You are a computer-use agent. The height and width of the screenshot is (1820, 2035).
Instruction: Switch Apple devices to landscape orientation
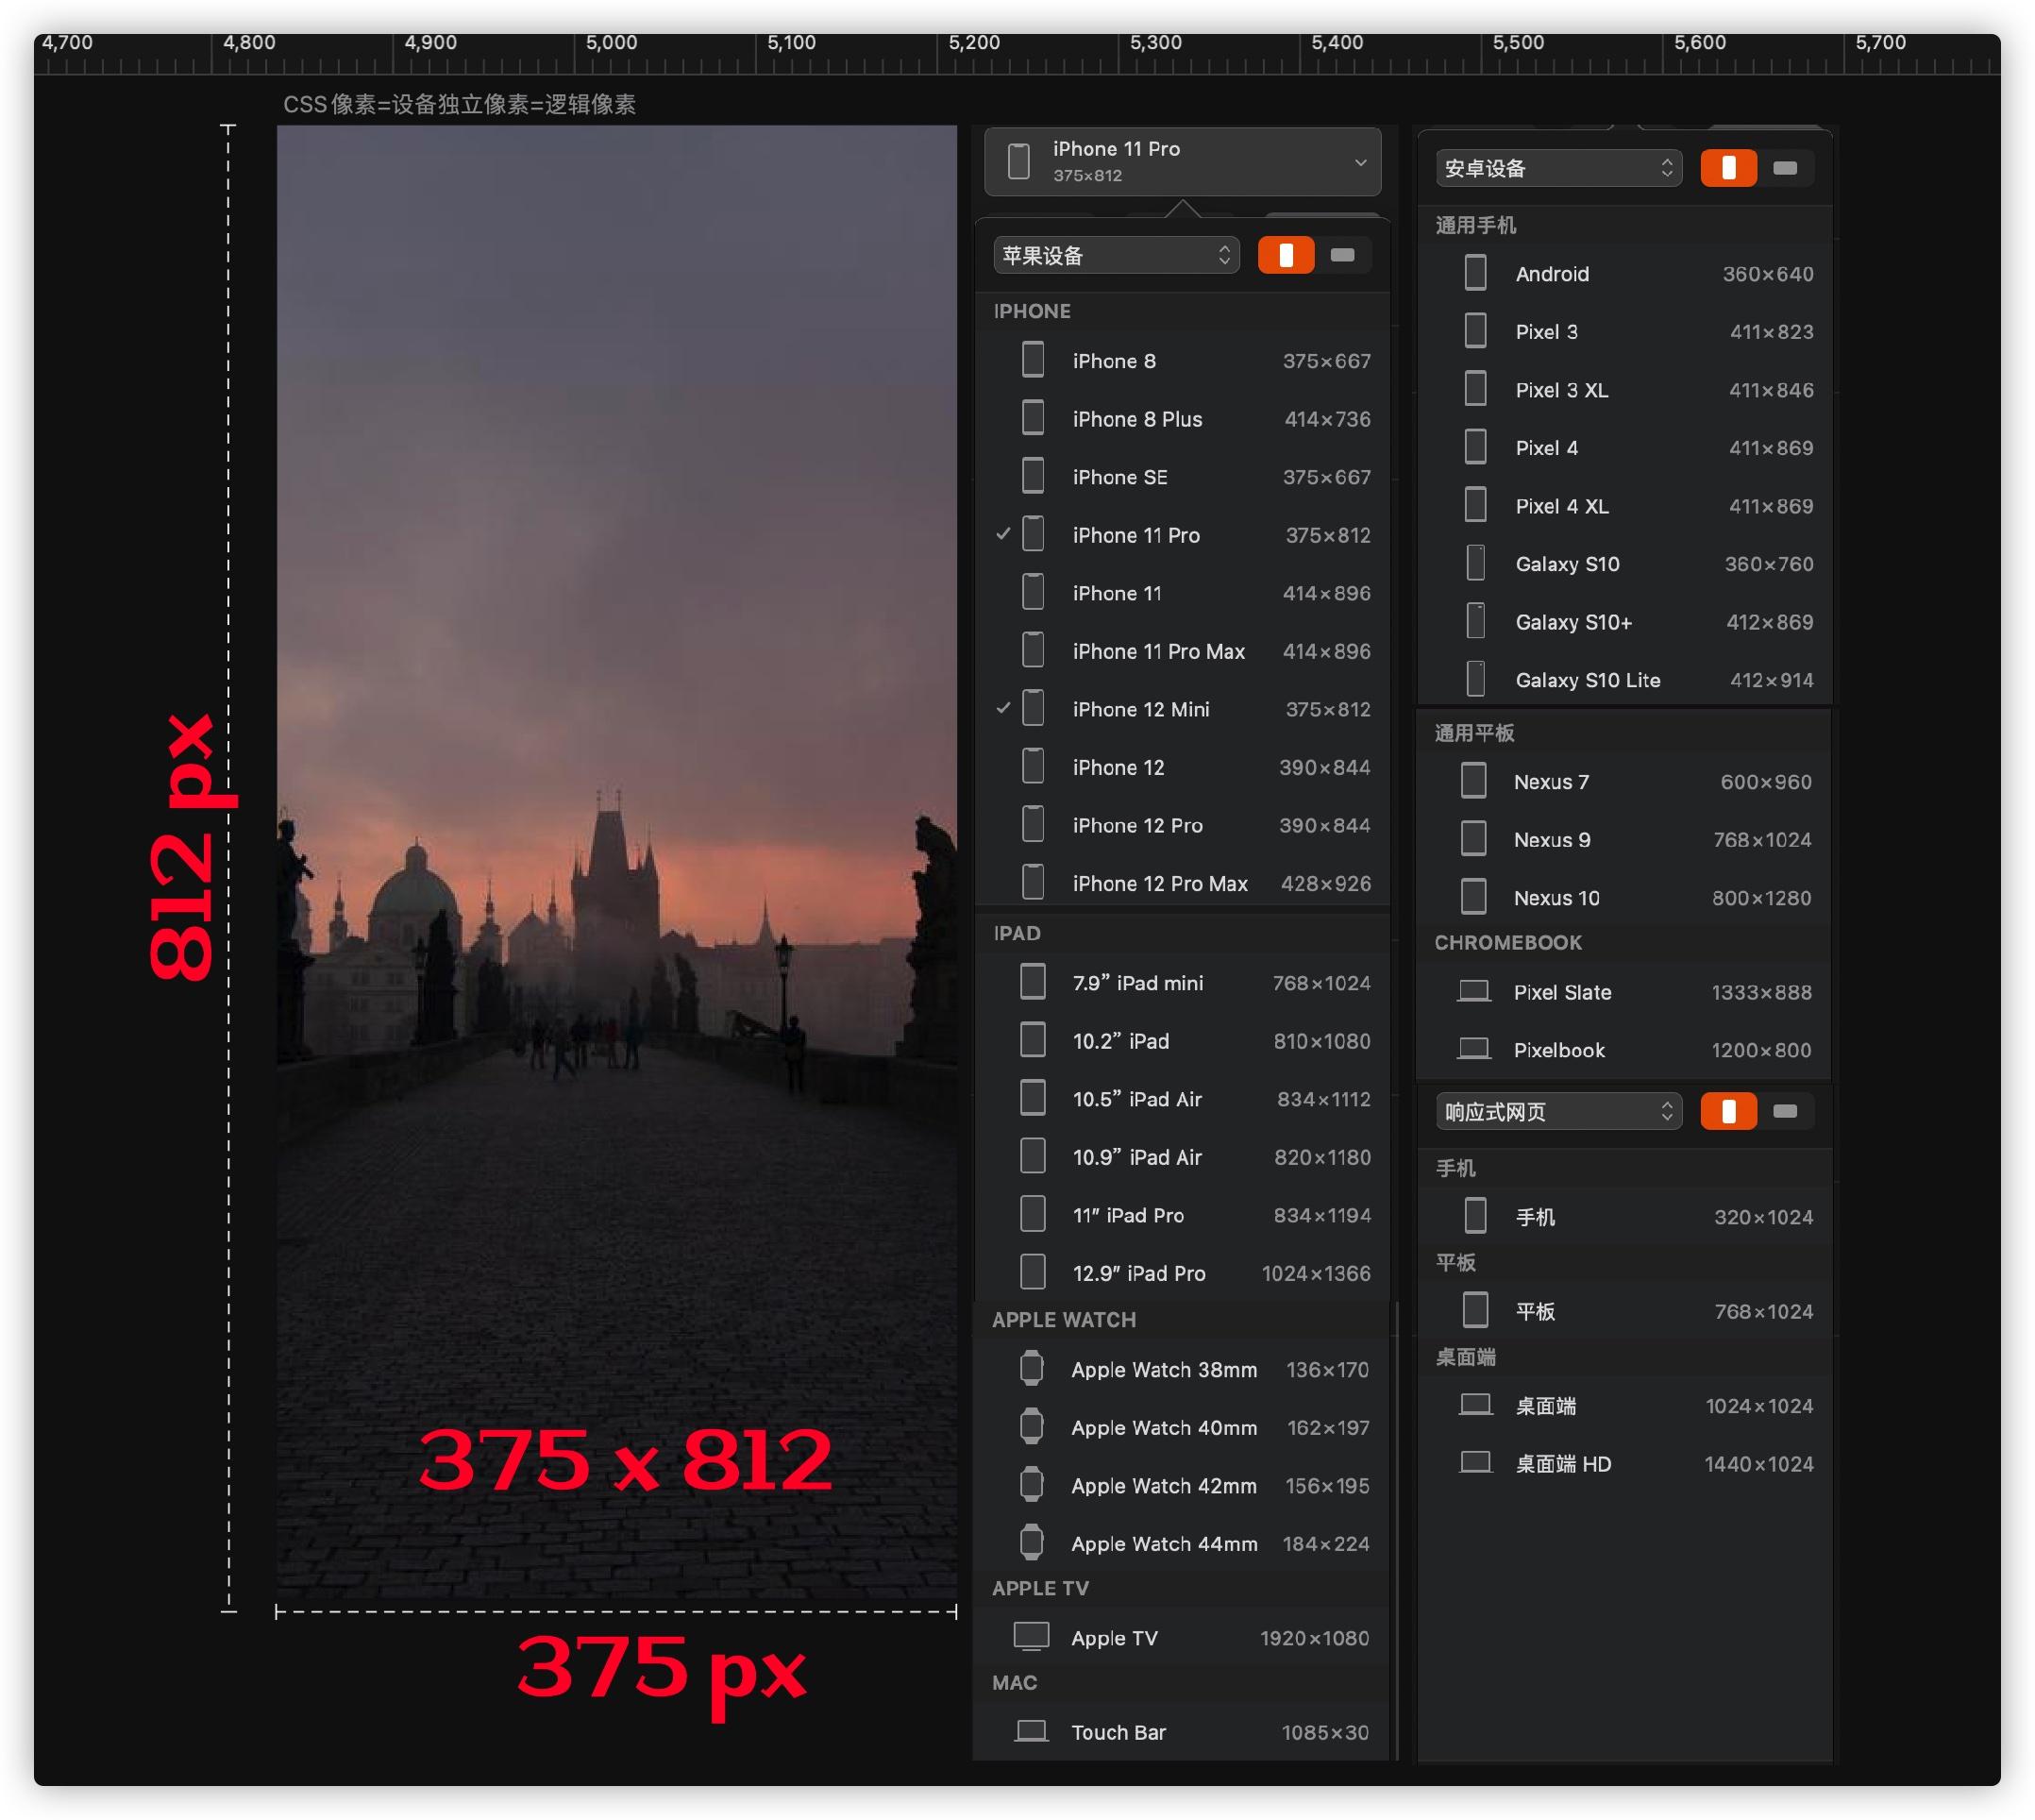(x=1342, y=255)
